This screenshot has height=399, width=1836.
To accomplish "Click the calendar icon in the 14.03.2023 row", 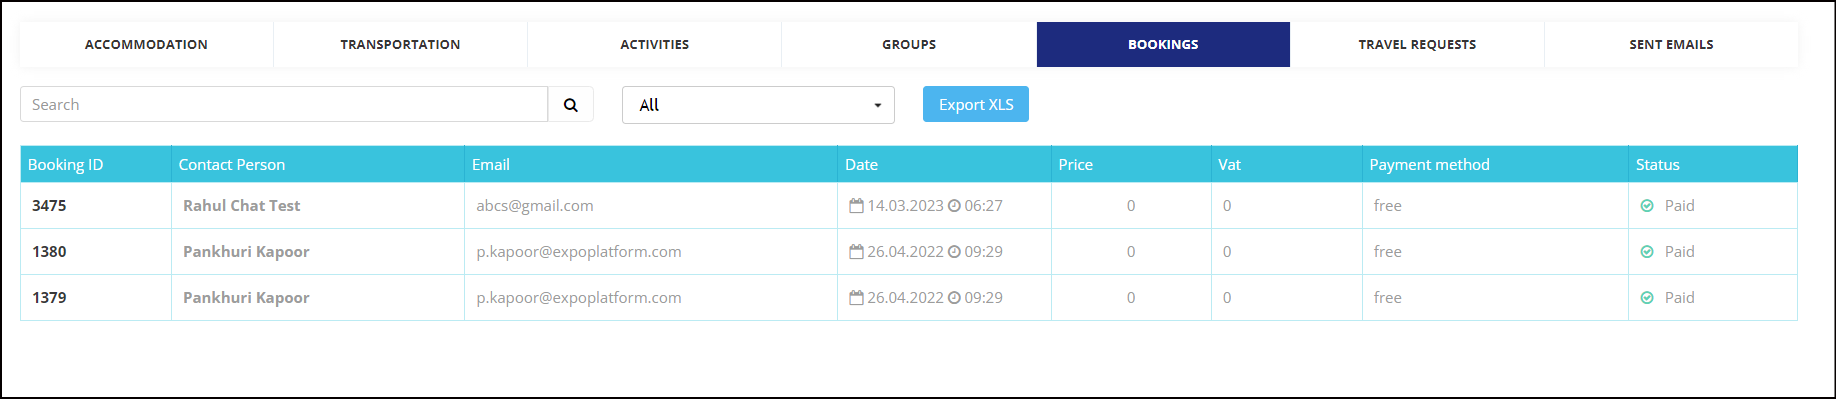I will click(x=856, y=206).
